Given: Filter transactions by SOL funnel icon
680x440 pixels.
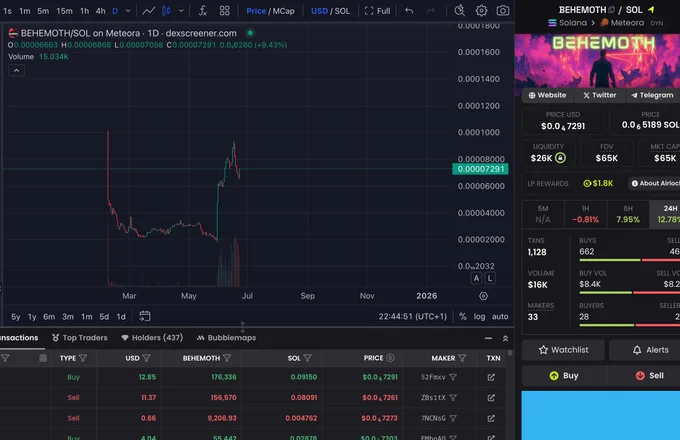Looking at the screenshot, I should 307,358.
